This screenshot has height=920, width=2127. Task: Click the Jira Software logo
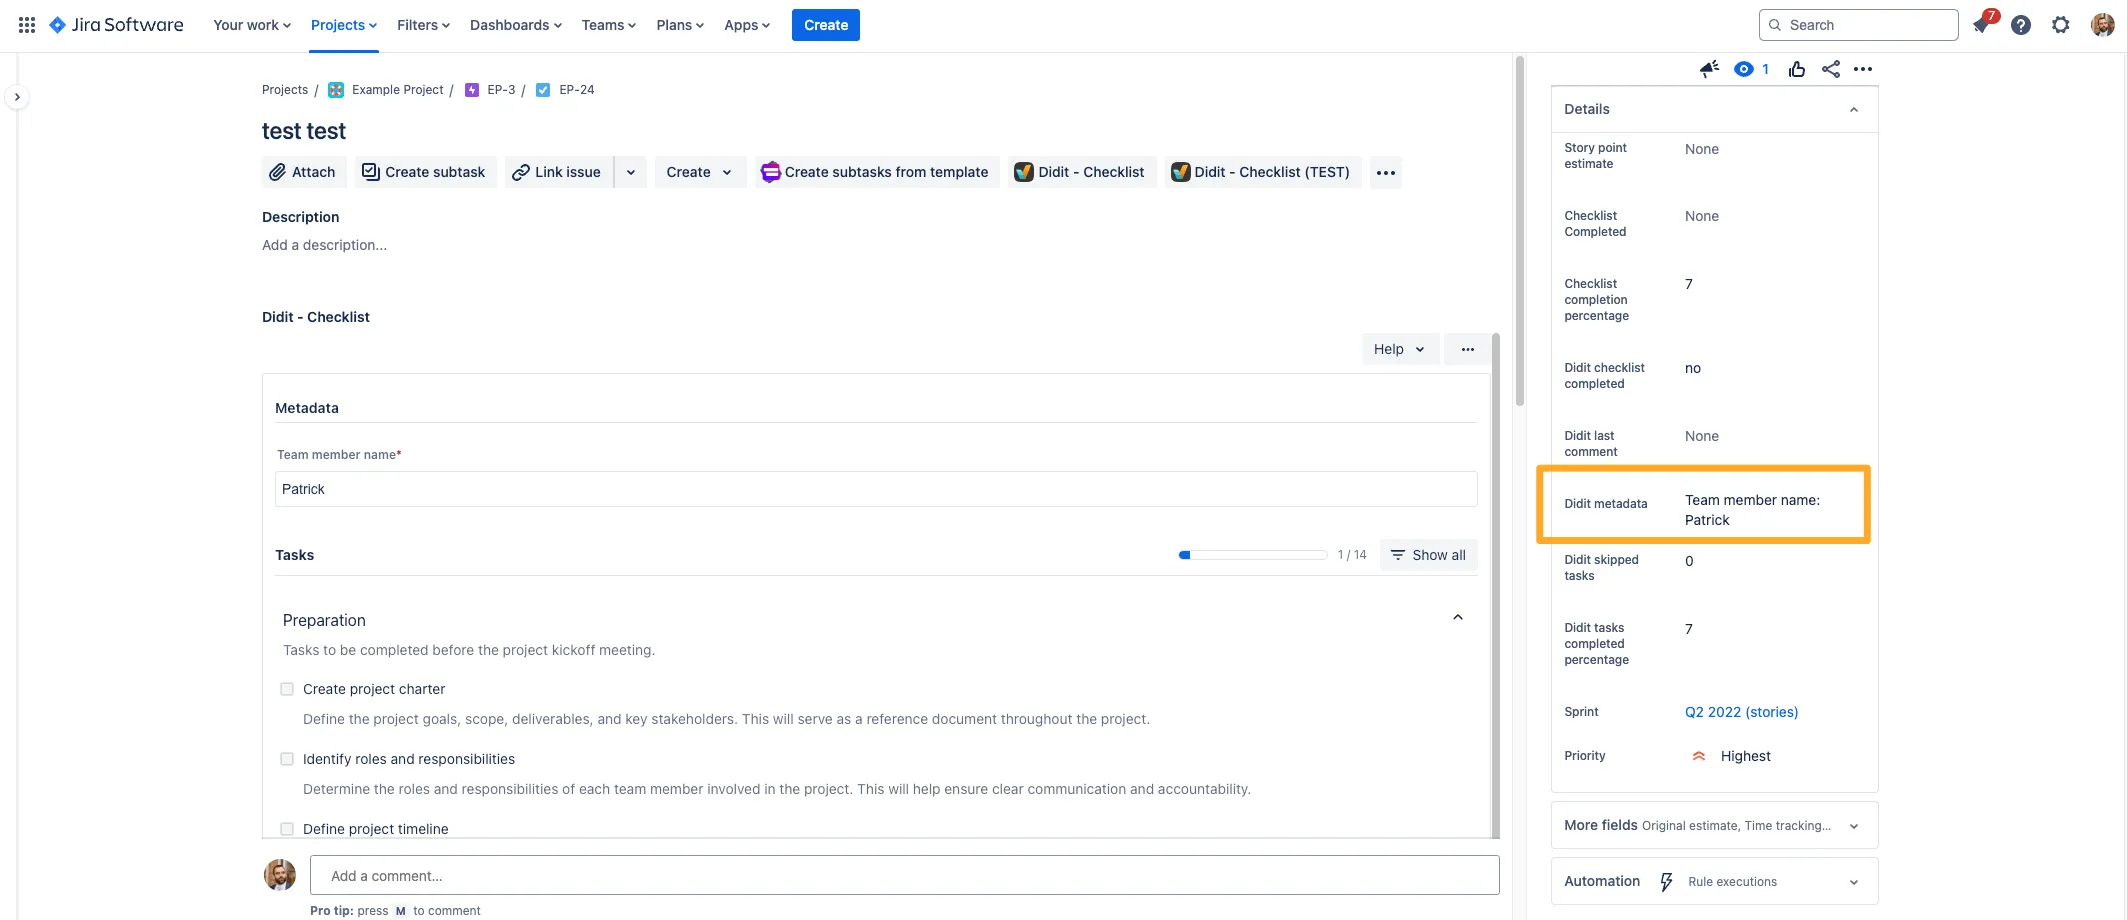pyautogui.click(x=116, y=25)
